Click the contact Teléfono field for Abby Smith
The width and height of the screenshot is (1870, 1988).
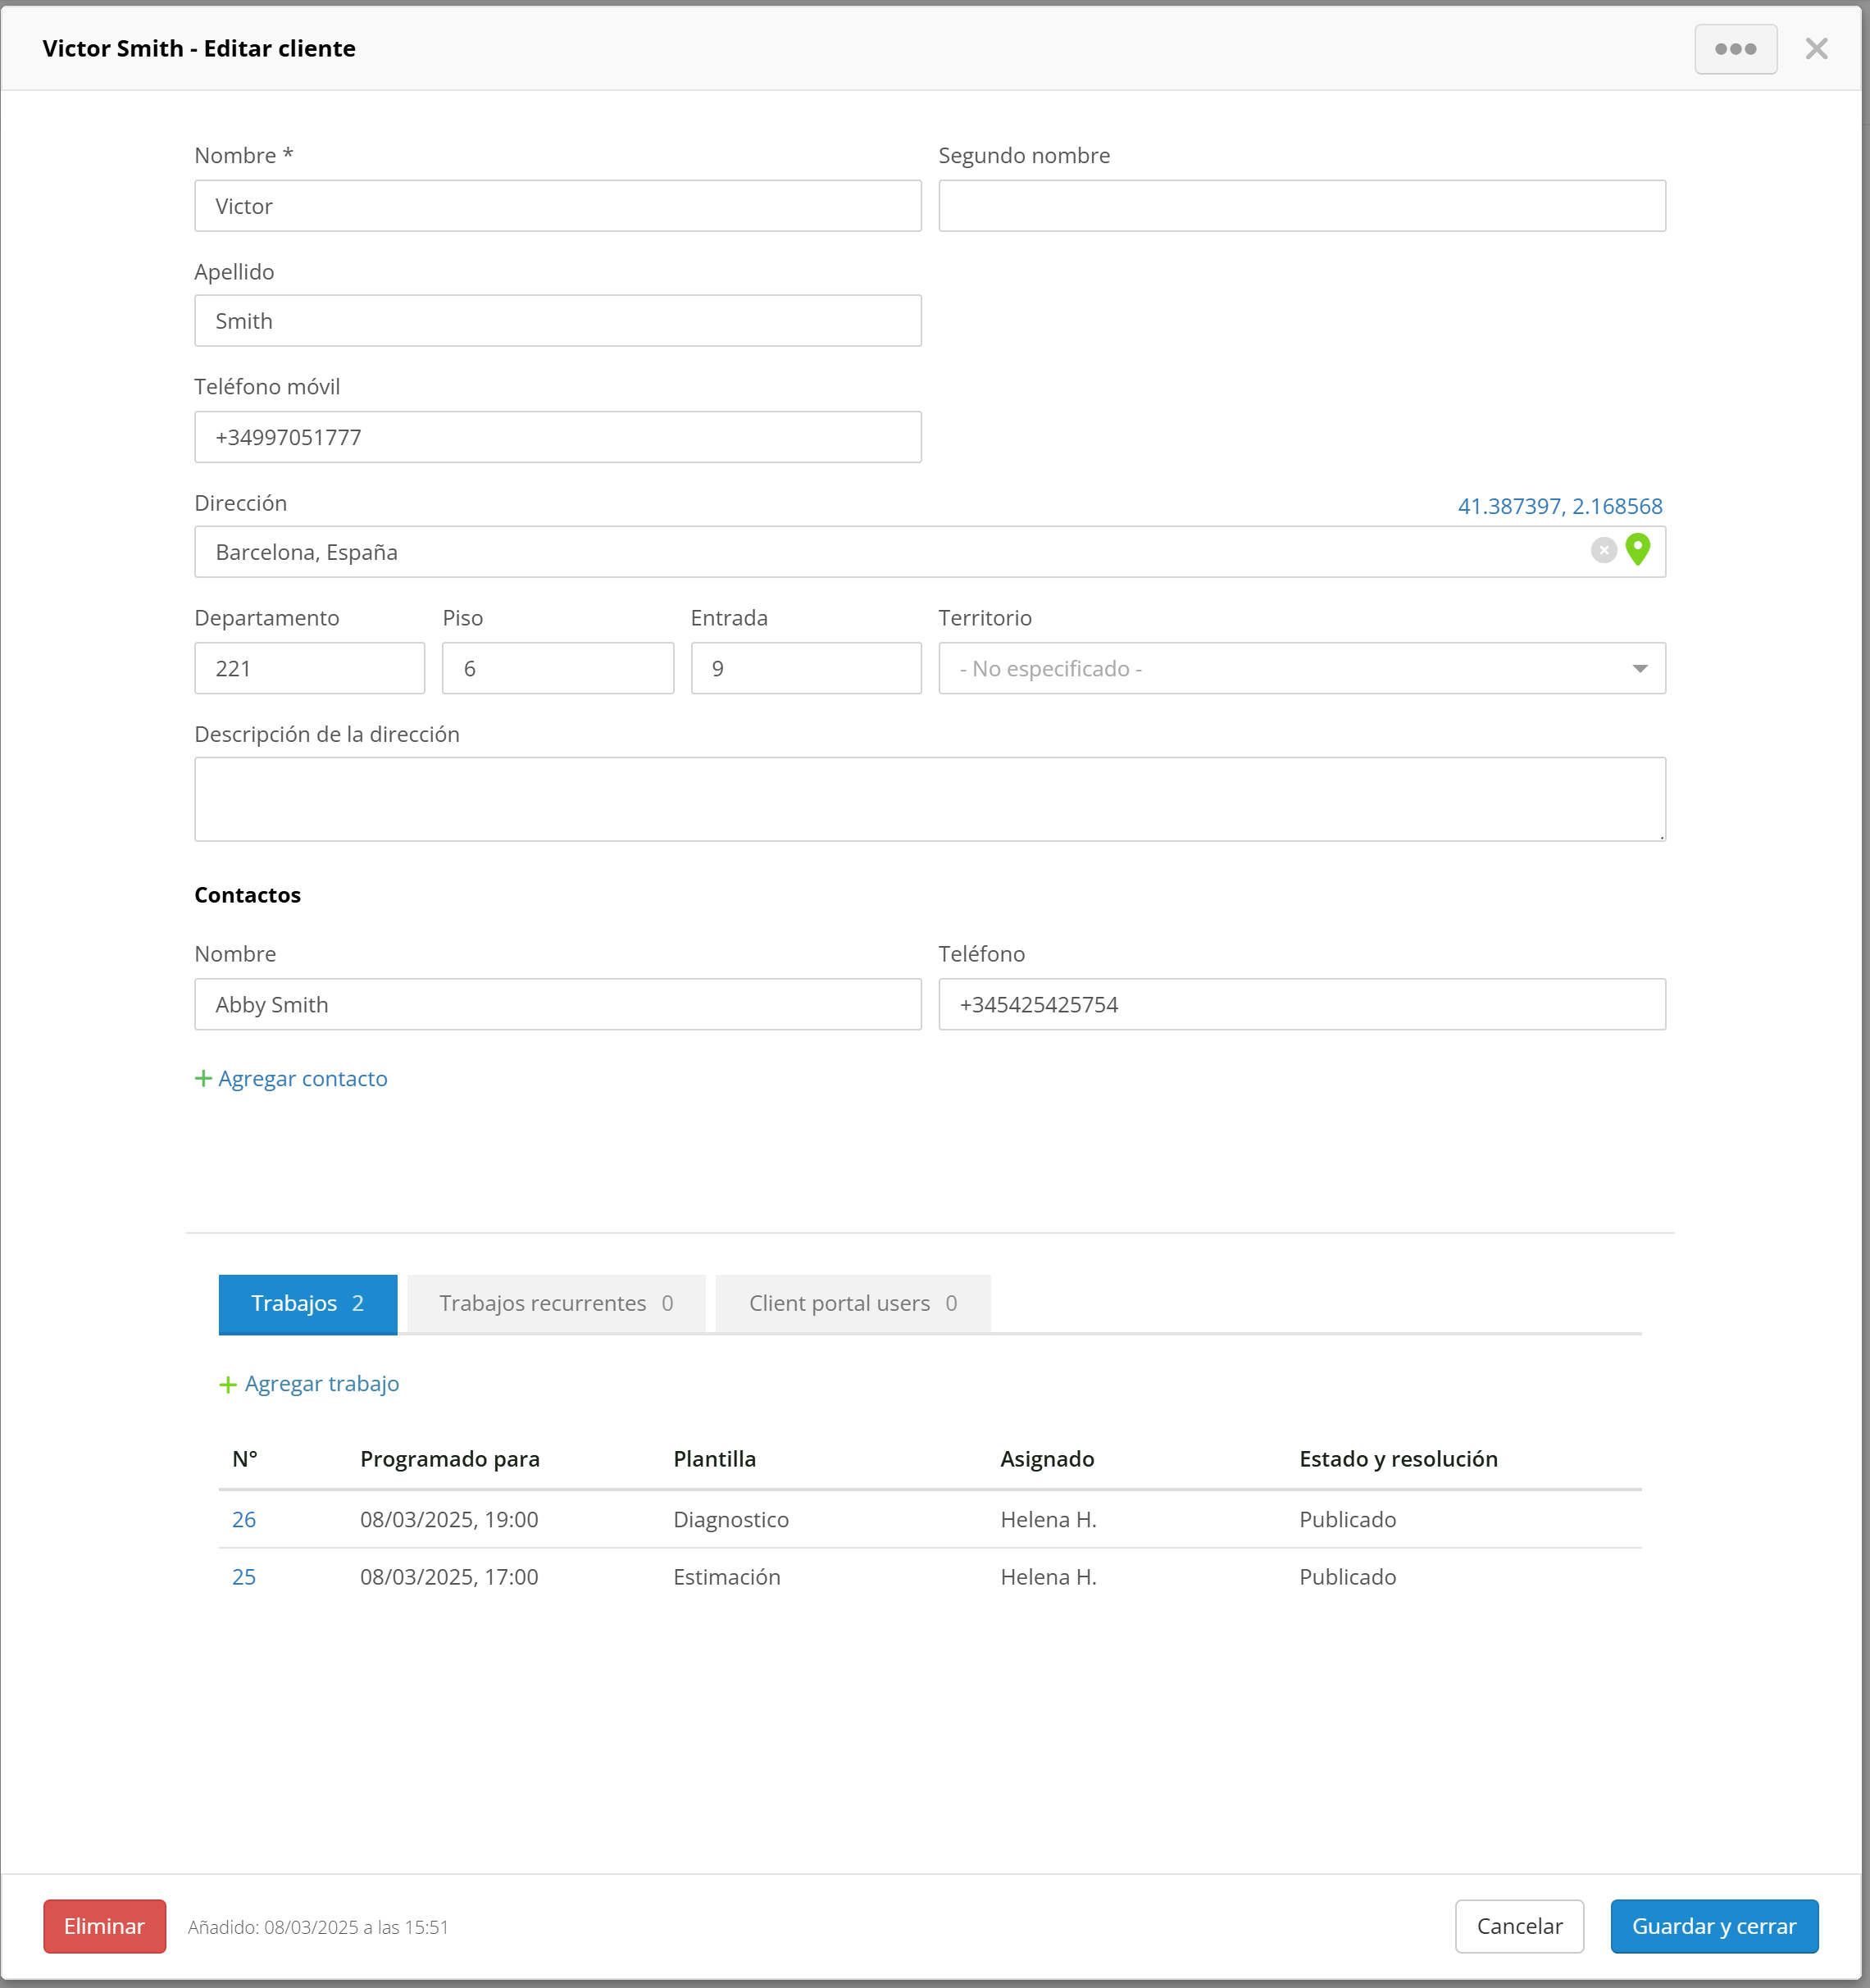1301,1004
